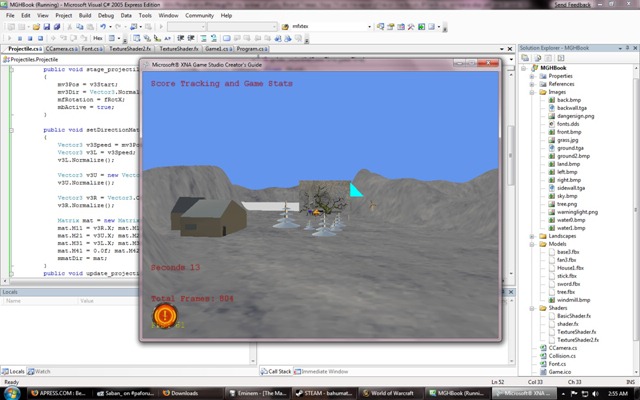The height and width of the screenshot is (400, 640).
Task: Select the Locals tab at bottom
Action: [13, 371]
